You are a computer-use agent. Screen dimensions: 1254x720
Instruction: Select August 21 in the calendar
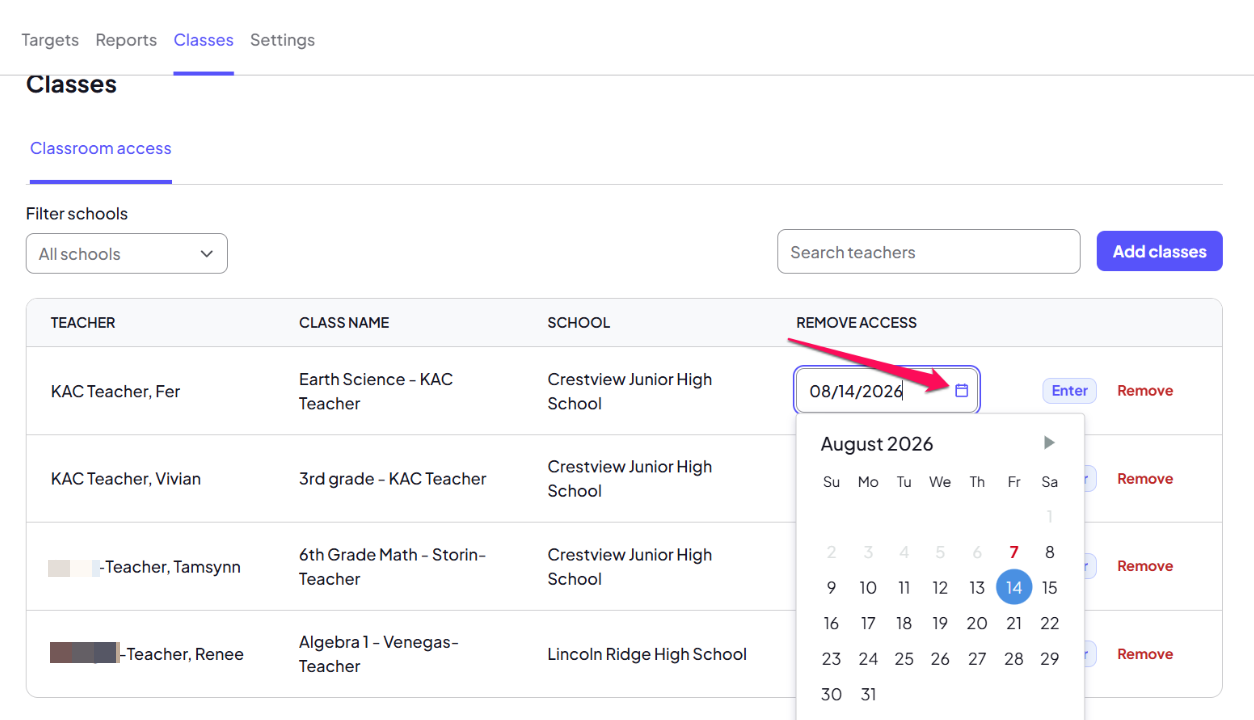point(1014,623)
